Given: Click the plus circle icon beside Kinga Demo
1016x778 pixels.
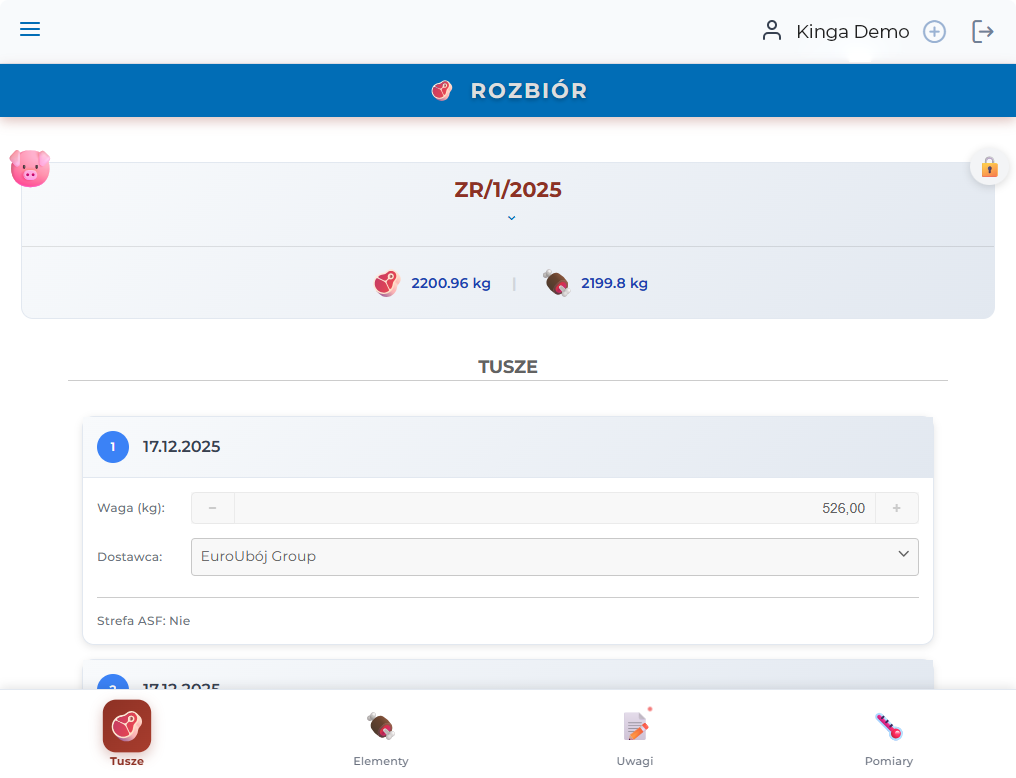Looking at the screenshot, I should click(934, 32).
